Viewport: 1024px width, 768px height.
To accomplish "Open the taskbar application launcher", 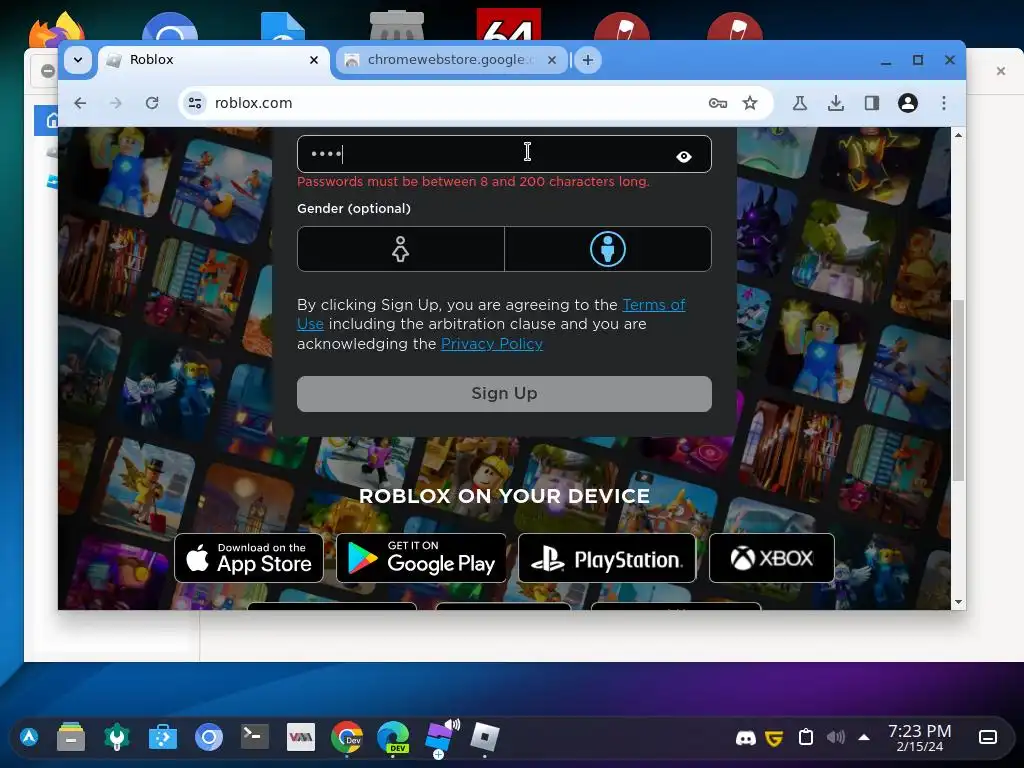I will (29, 737).
